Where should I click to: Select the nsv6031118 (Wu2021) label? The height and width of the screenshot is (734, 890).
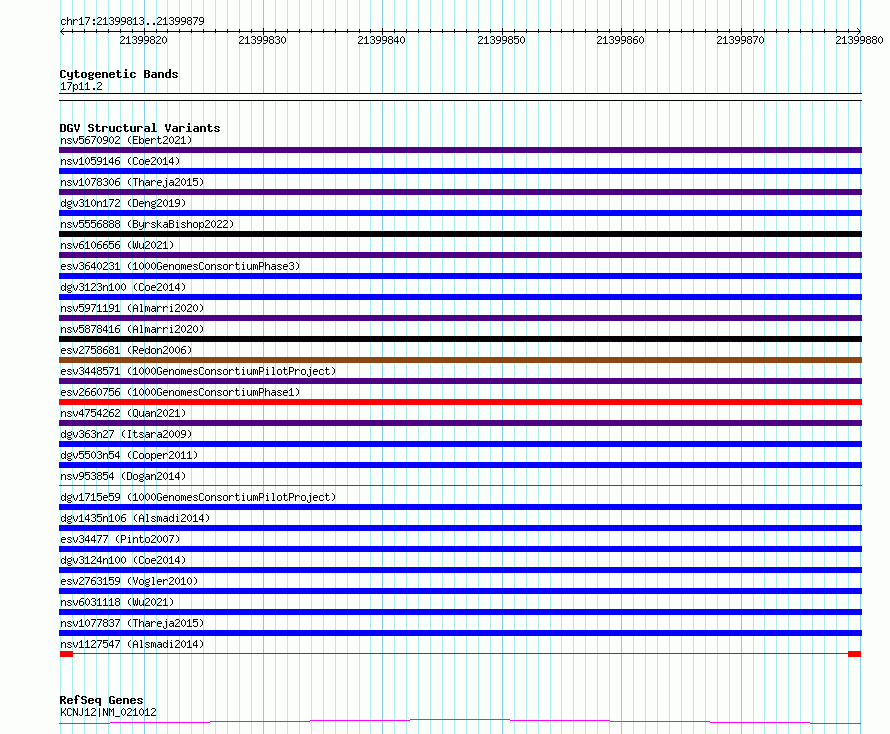[117, 602]
